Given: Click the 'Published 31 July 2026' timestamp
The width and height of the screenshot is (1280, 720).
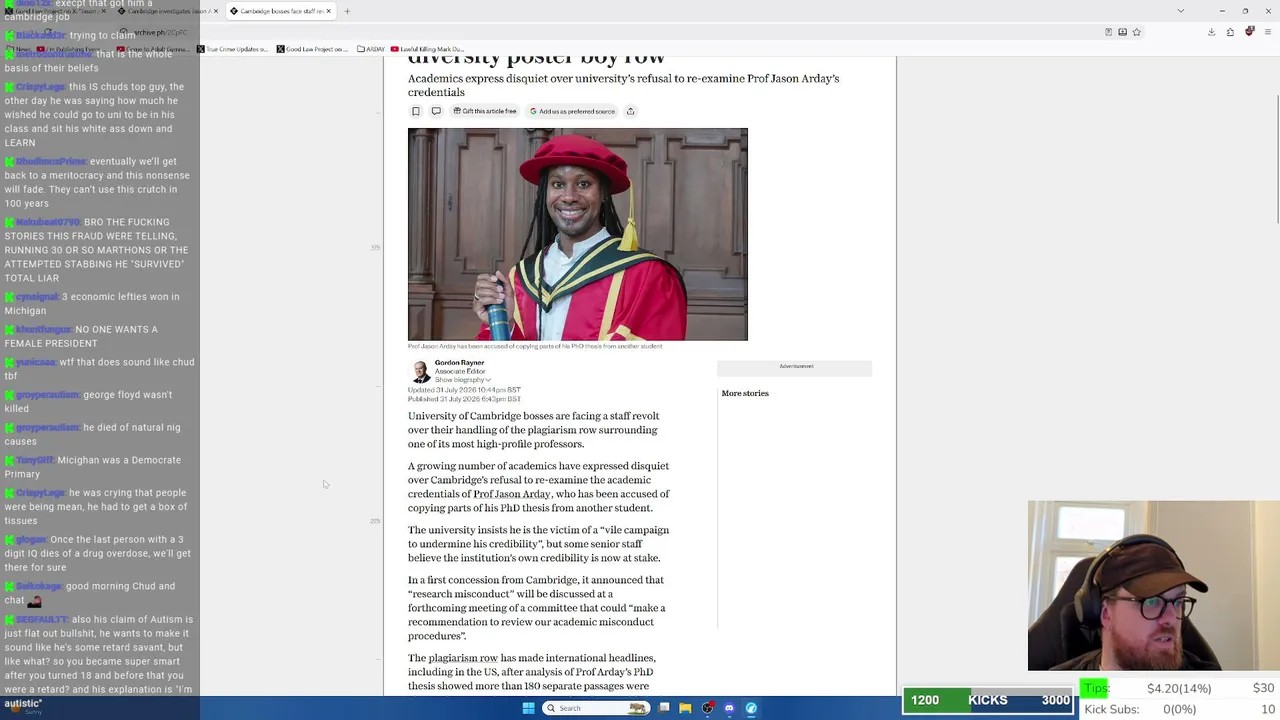Looking at the screenshot, I should [464, 399].
